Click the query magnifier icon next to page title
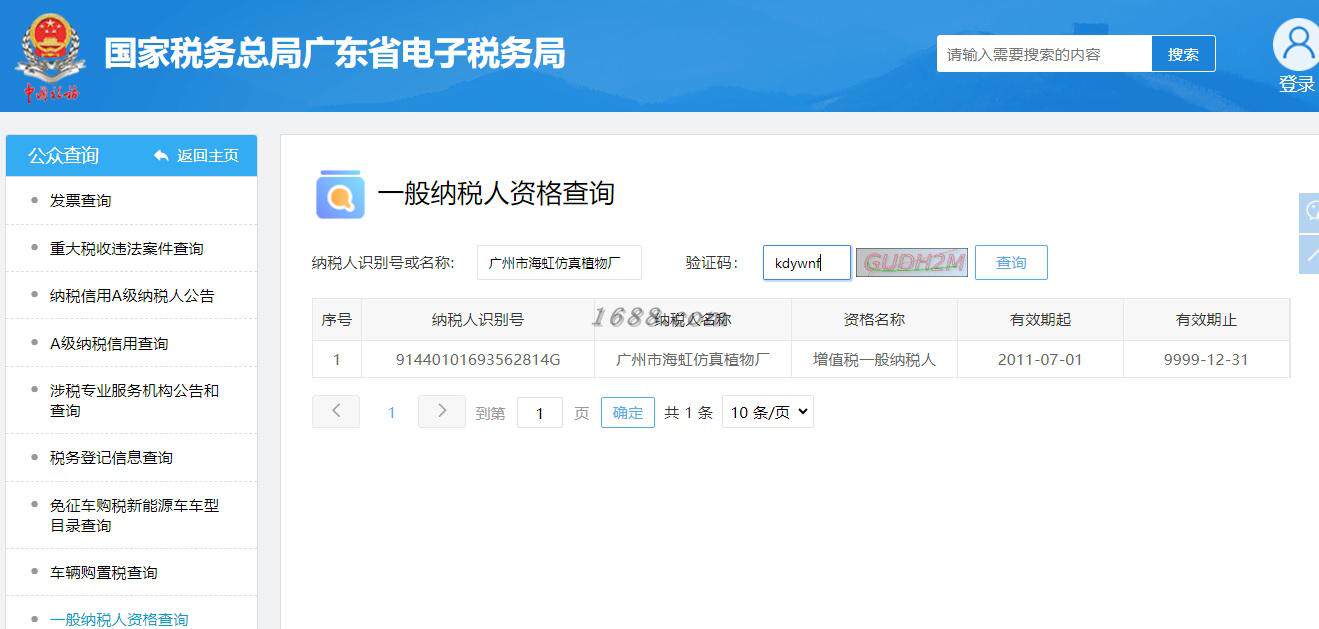The height and width of the screenshot is (629, 1319). pyautogui.click(x=340, y=194)
